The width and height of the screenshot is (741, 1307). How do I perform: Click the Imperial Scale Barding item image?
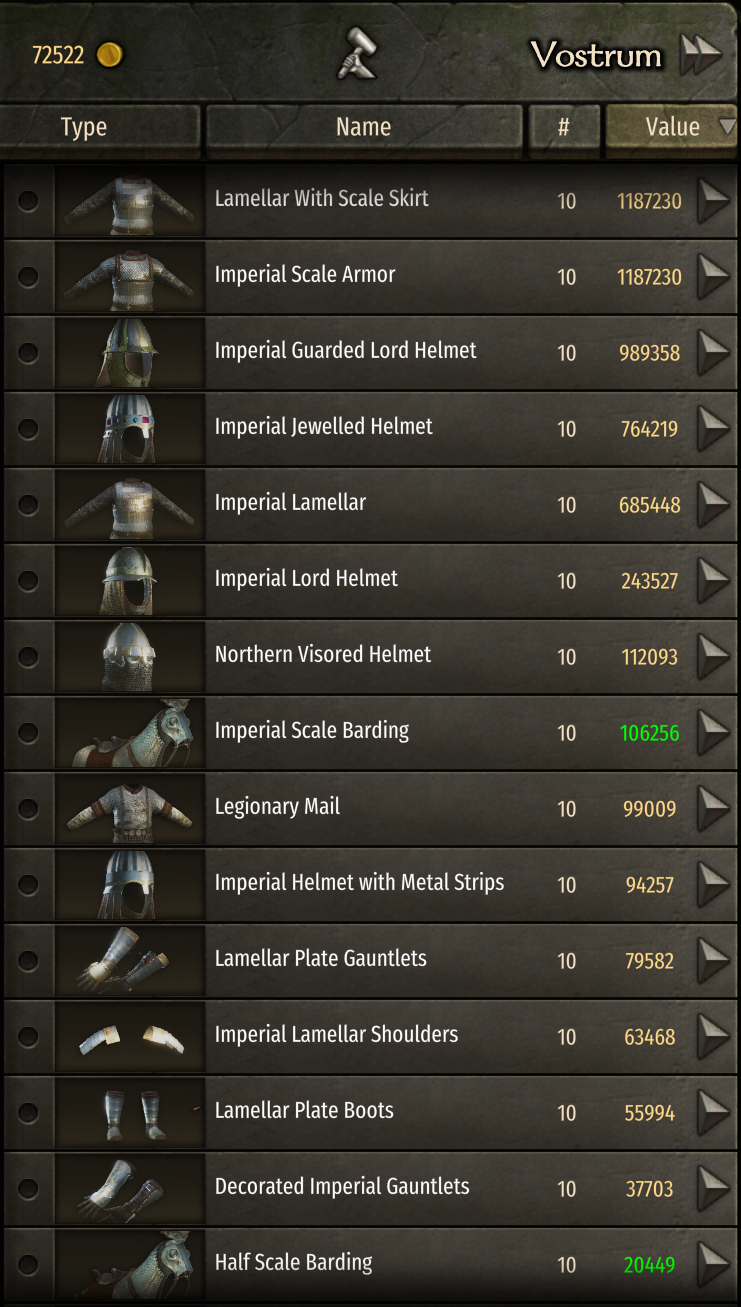(x=130, y=732)
